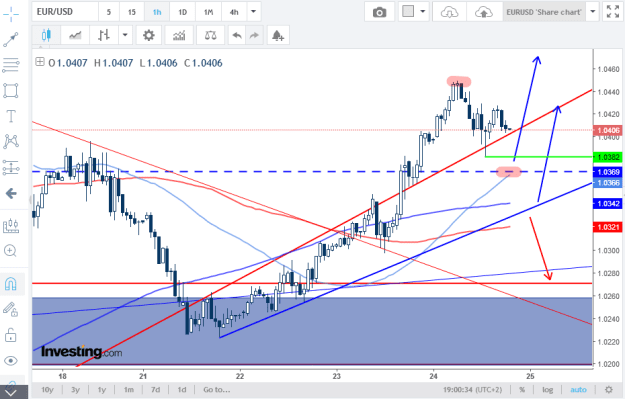
Task: Toggle lock all drawing tools
Action: (11, 335)
